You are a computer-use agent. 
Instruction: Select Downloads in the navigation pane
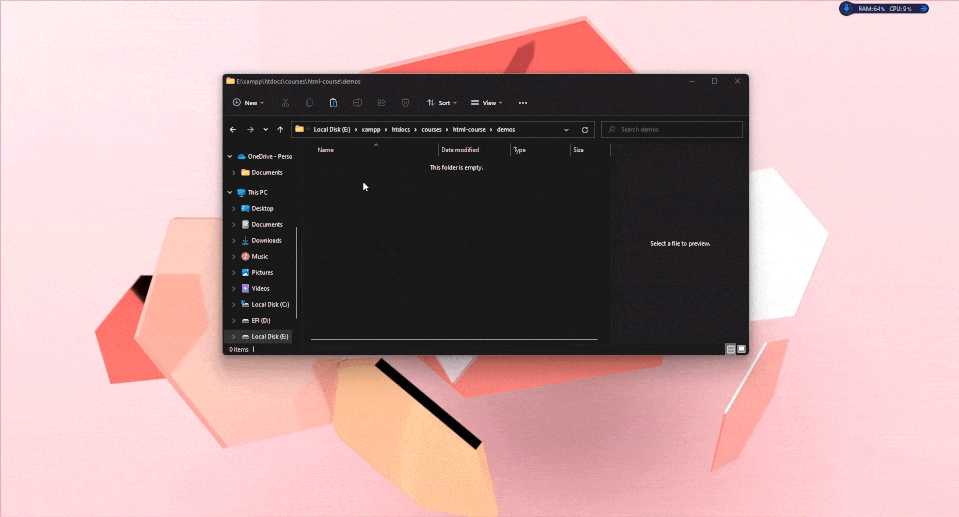266,241
